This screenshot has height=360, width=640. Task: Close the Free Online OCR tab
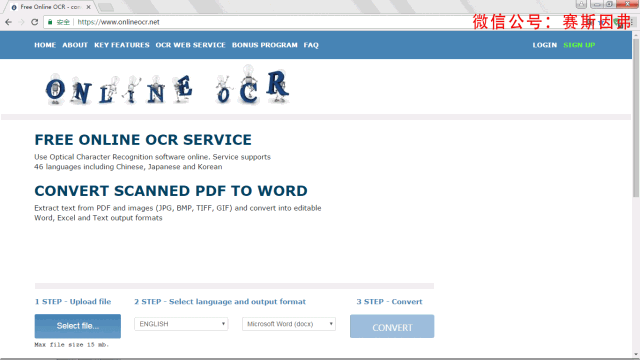click(x=88, y=7)
